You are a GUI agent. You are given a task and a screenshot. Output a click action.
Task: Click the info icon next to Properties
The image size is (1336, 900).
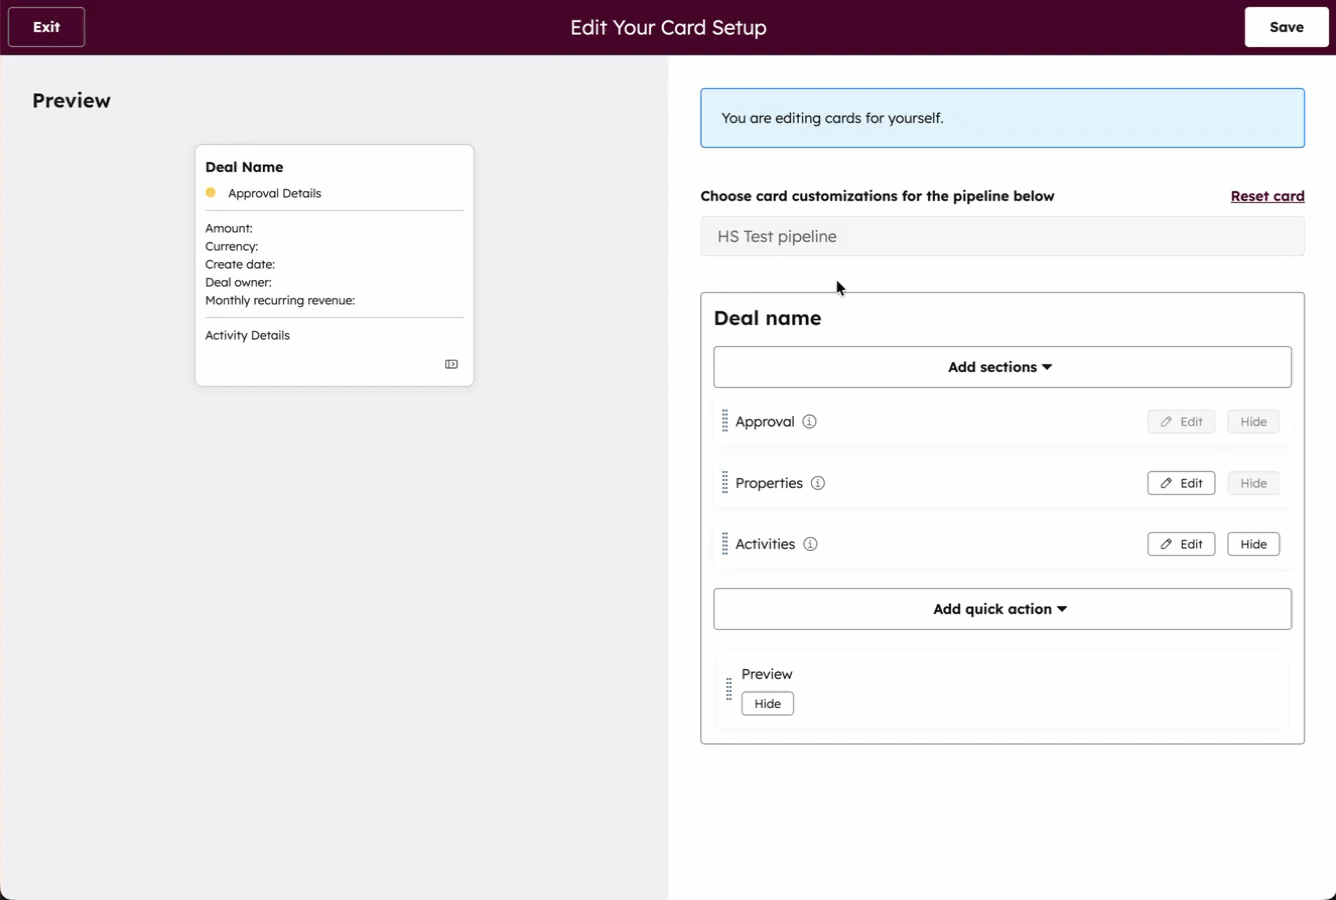(818, 483)
